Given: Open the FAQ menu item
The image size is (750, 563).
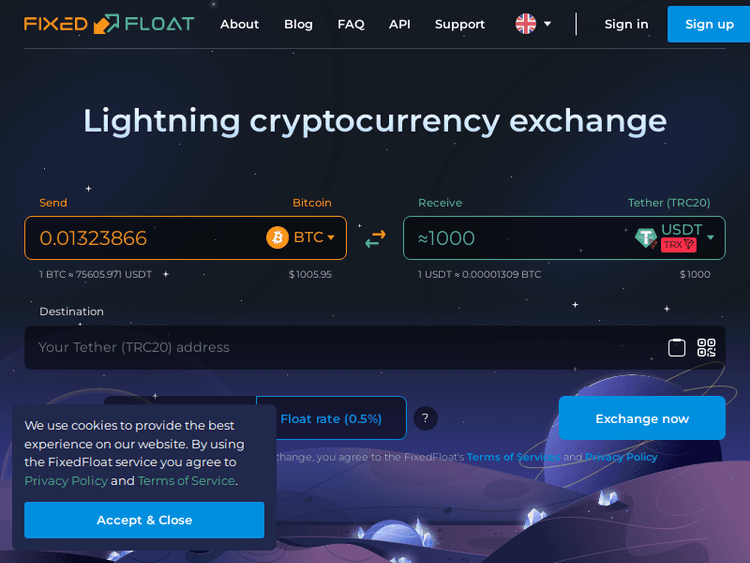Looking at the screenshot, I should click(351, 24).
